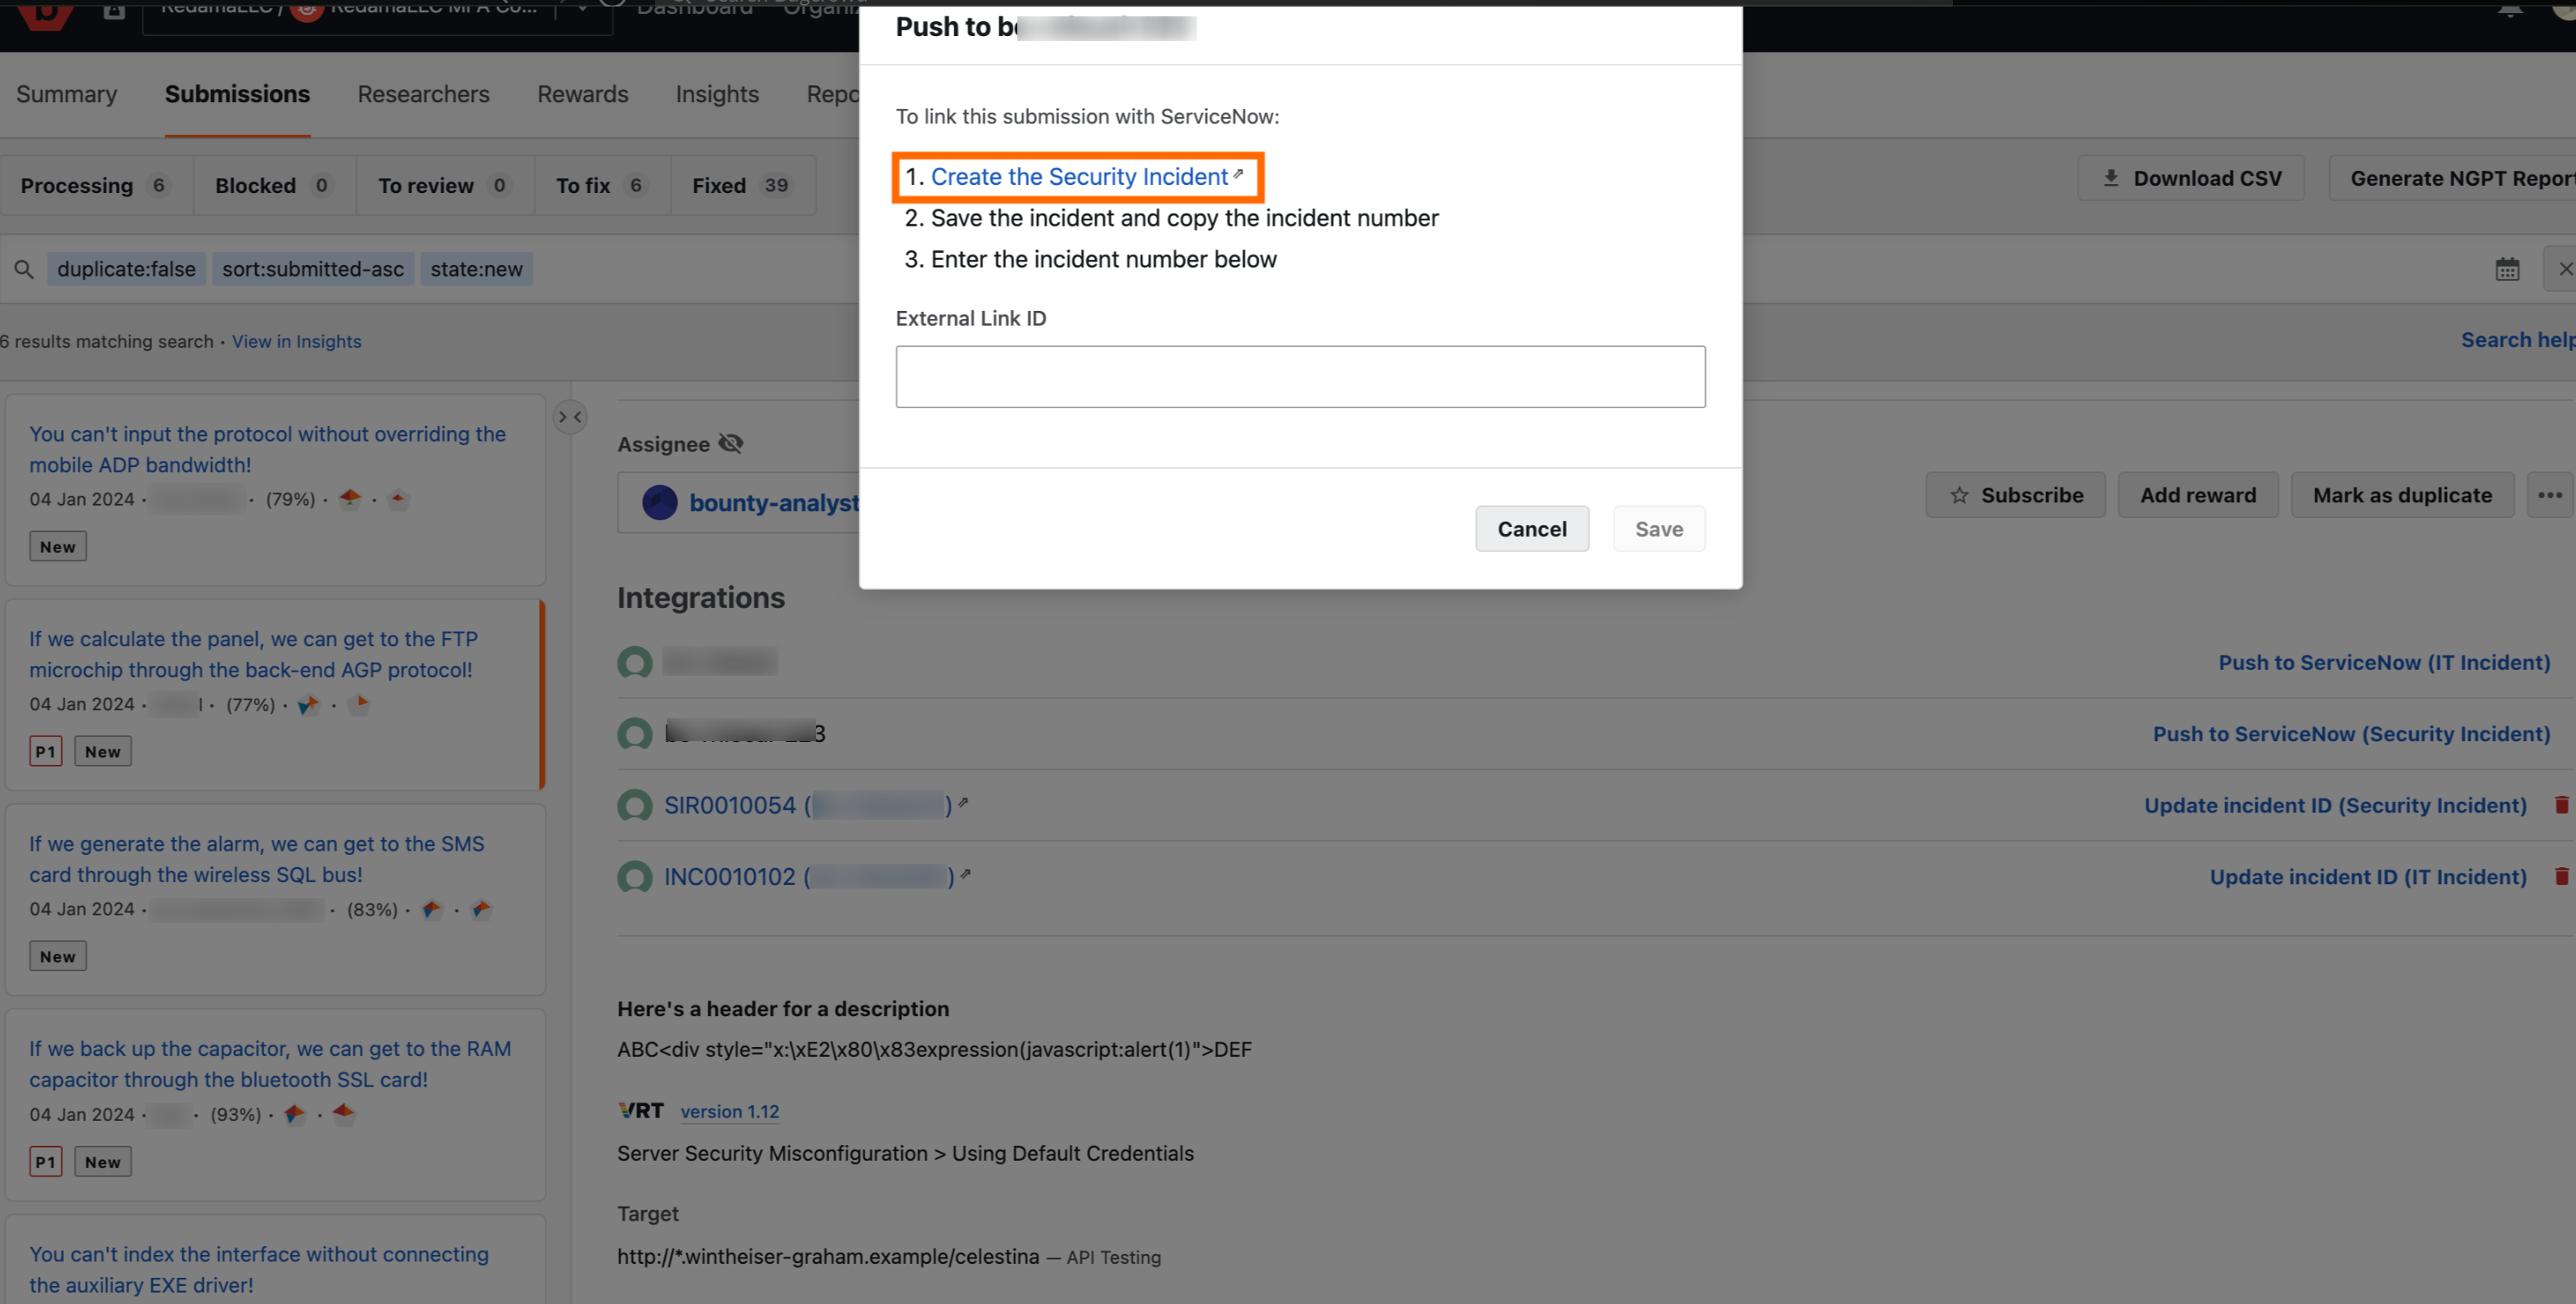Switch to the Submissions tab
Viewport: 2576px width, 1304px height.
pyautogui.click(x=237, y=94)
